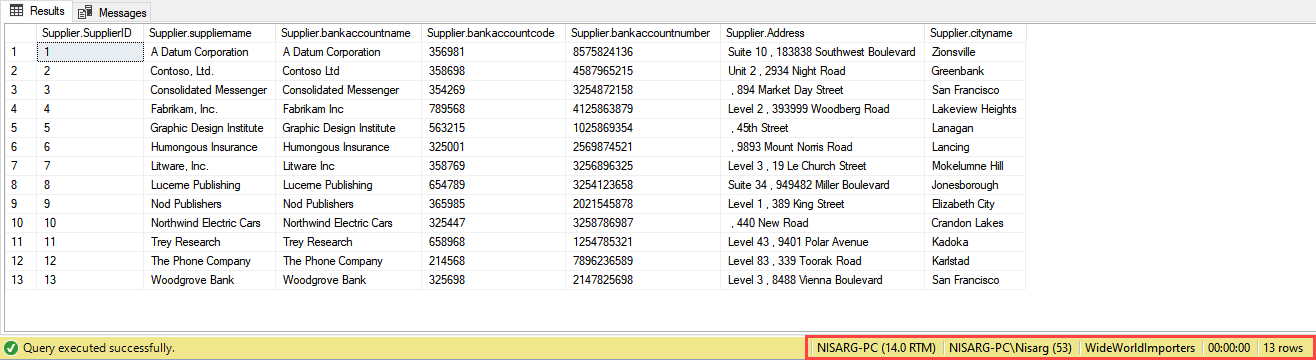Select Supplier.suppliername column header
This screenshot has height=360, width=1316.
[209, 33]
